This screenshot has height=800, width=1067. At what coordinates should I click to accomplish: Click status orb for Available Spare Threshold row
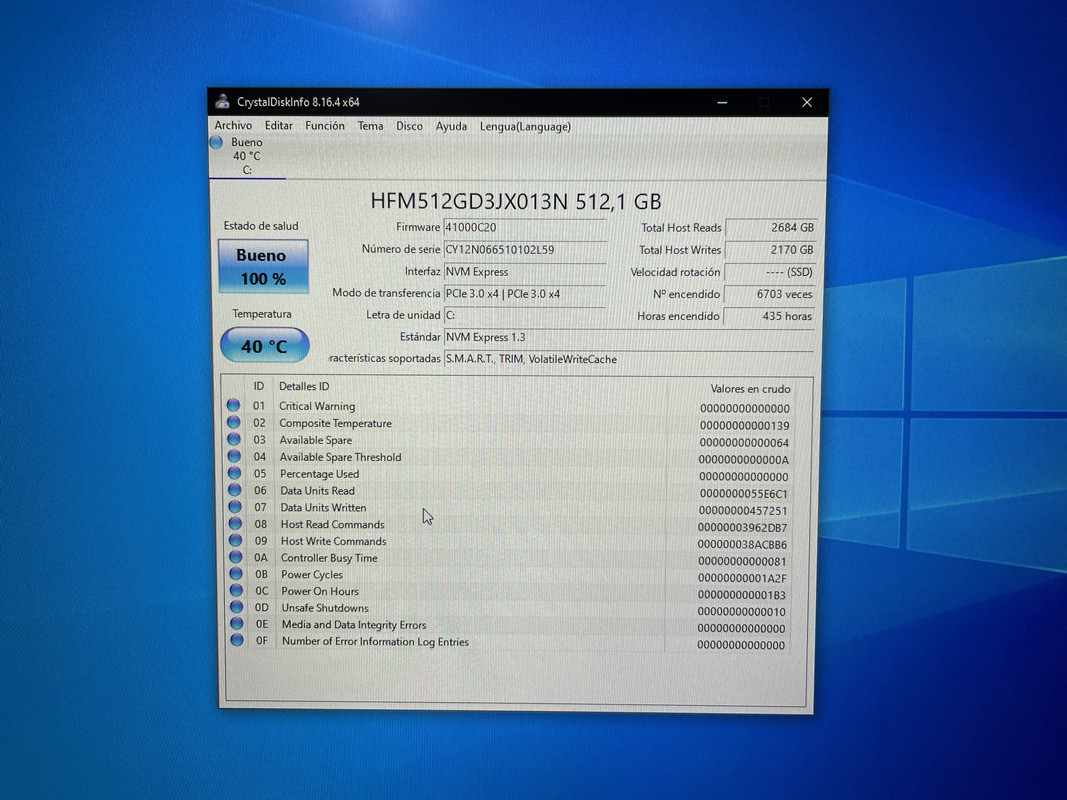click(234, 456)
